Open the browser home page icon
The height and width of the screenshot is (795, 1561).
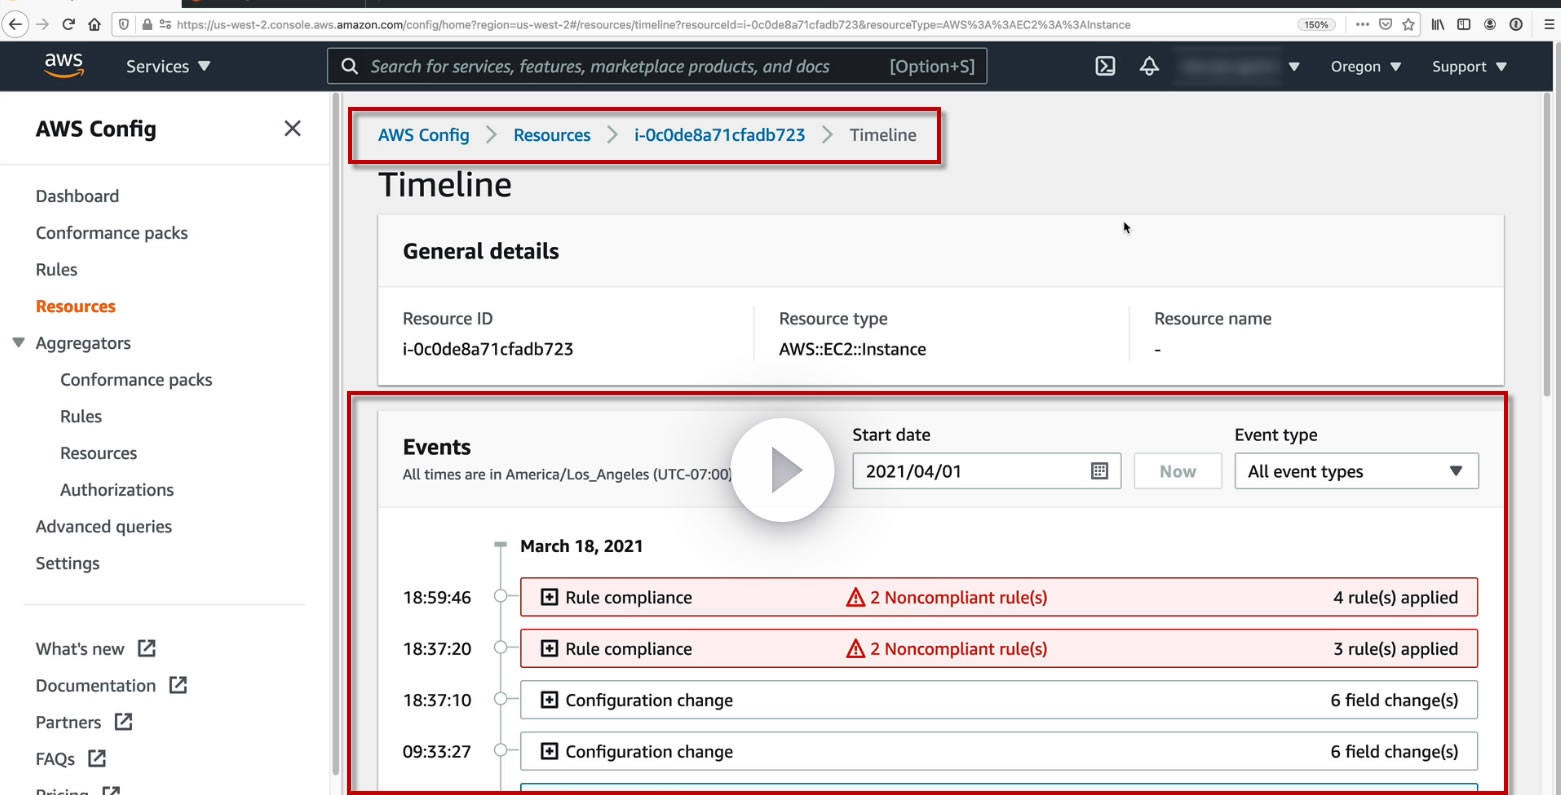coord(94,25)
